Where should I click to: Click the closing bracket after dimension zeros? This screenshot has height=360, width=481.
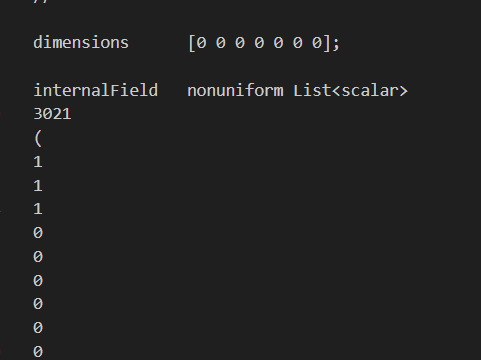tap(327, 43)
